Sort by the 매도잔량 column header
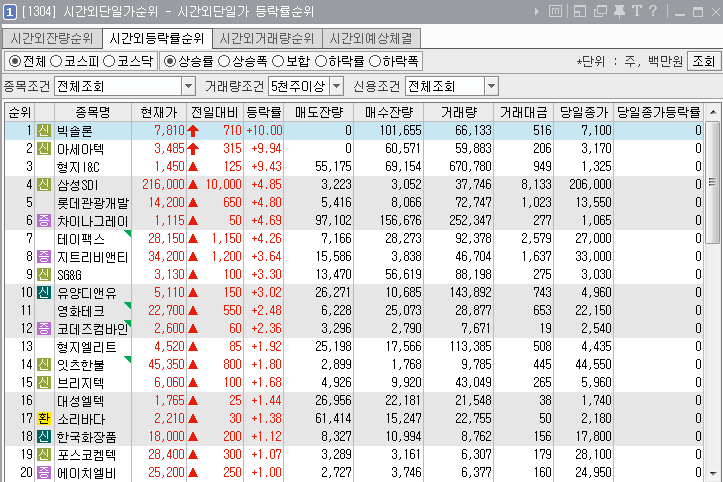Screen dimensions: 723x482 (319, 112)
